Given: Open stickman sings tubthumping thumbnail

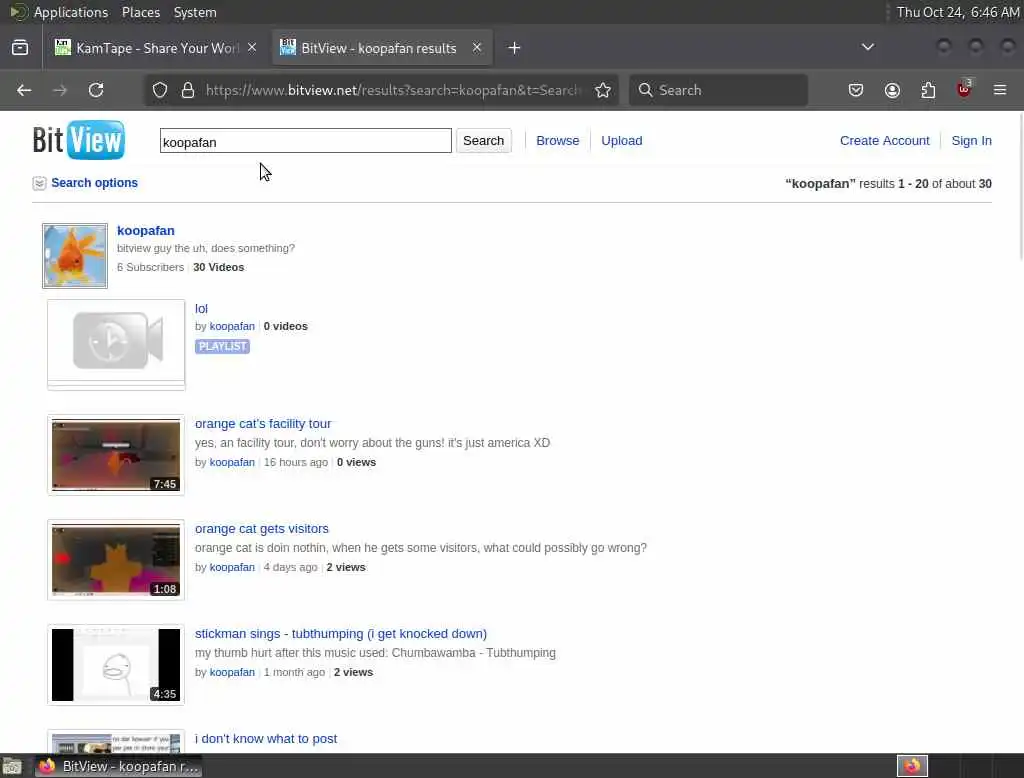Looking at the screenshot, I should (116, 665).
